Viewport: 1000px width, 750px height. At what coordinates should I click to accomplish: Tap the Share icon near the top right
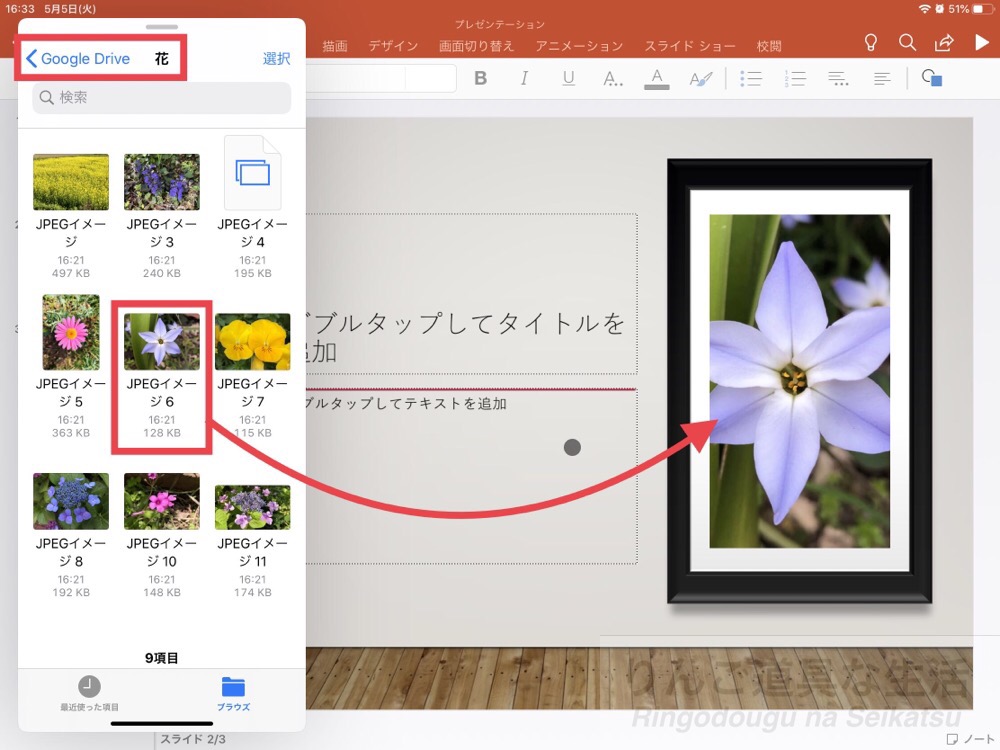(944, 43)
